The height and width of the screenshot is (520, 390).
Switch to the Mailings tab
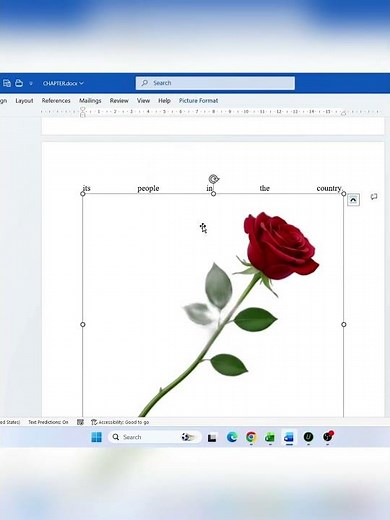tap(90, 101)
